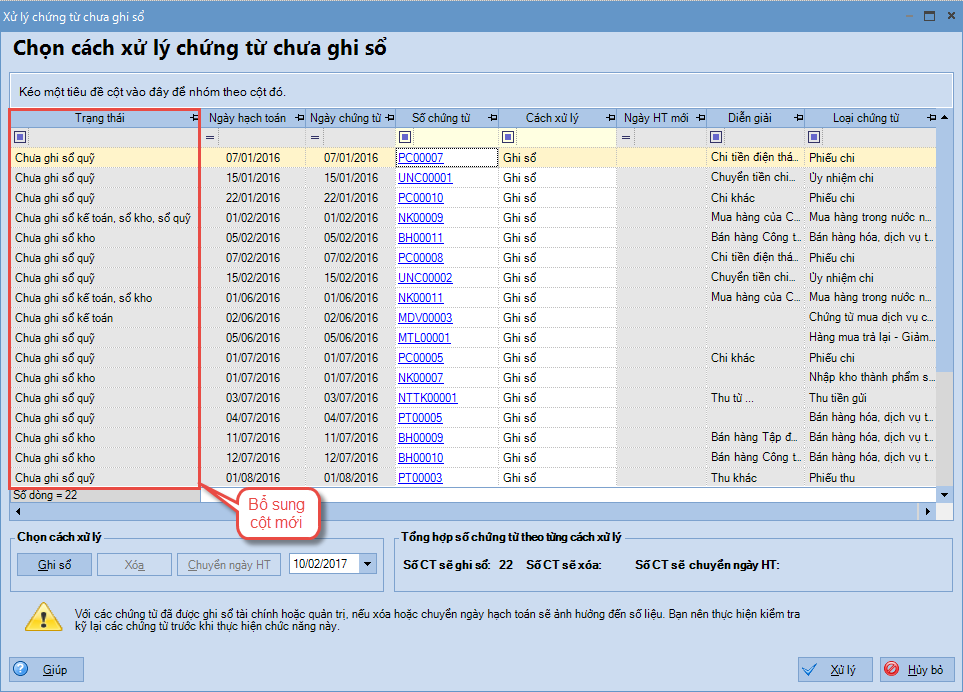Select the 'Nhập kho thành phẩm s...' cell
Viewport: 963px width, 692px height.
[x=871, y=378]
